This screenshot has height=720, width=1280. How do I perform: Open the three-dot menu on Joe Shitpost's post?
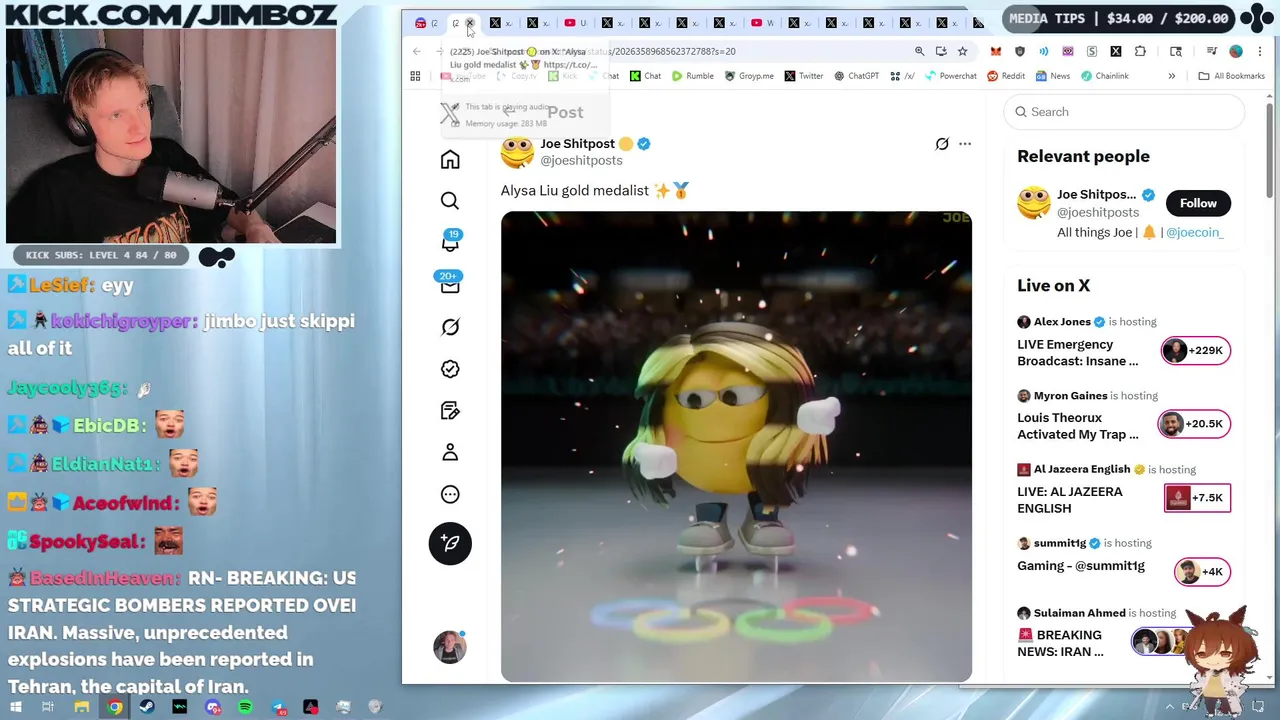pos(965,144)
